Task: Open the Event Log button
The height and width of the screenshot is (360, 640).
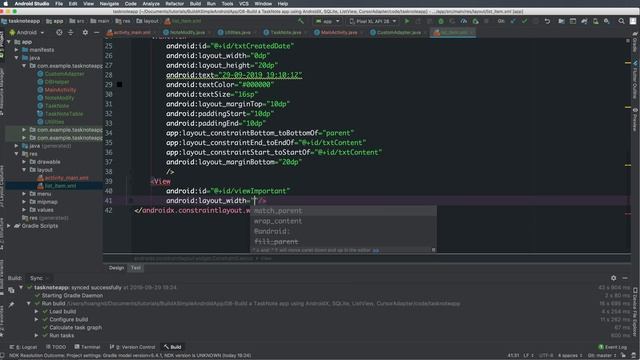Action: tap(613, 347)
